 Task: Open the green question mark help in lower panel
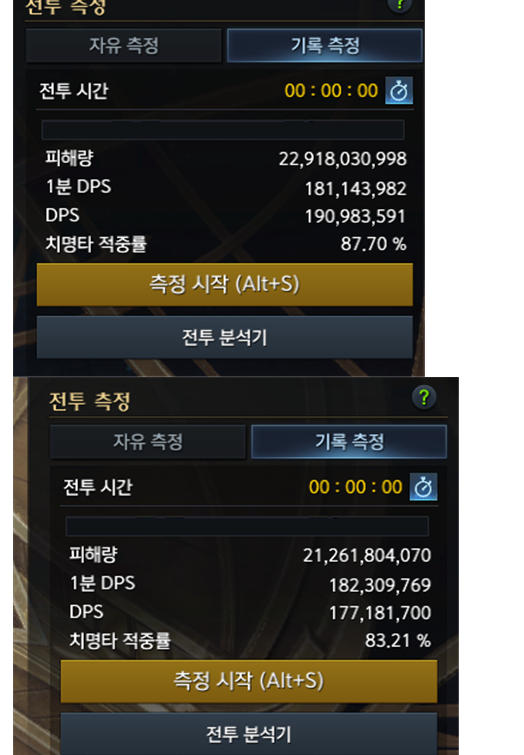[x=424, y=398]
